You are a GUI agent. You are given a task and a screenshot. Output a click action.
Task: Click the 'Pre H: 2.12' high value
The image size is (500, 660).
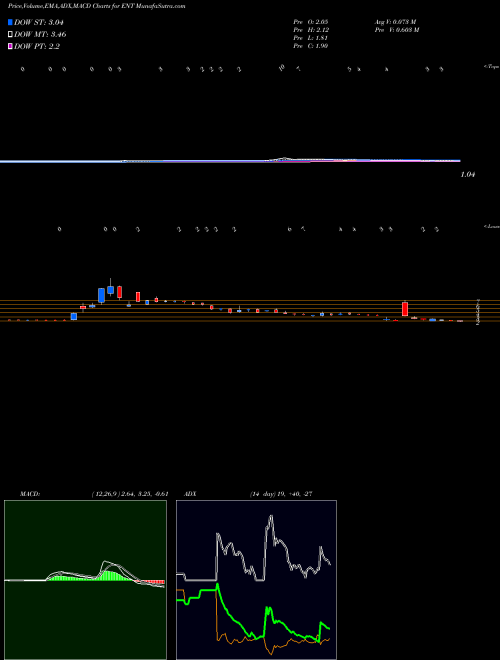tap(311, 30)
